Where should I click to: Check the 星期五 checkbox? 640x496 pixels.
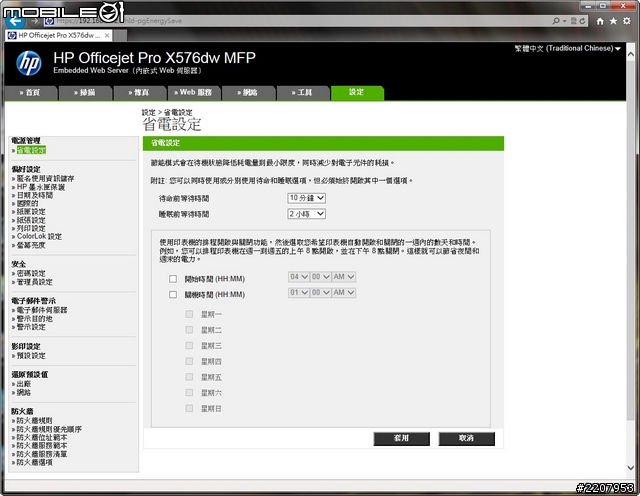[x=189, y=377]
